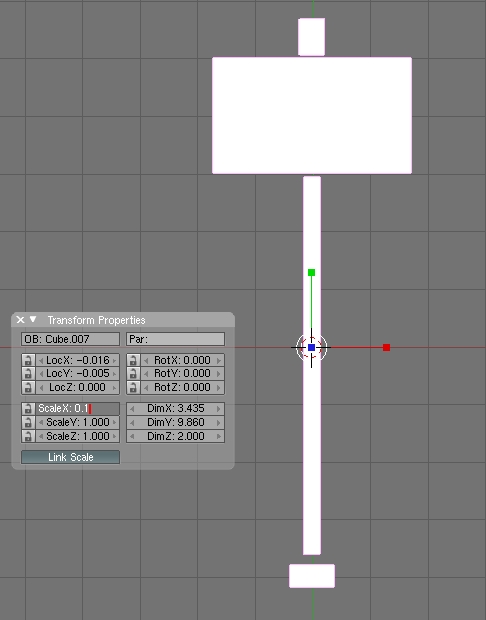The height and width of the screenshot is (620, 486).
Task: Decrease DimY with left arrow
Action: pos(132,422)
